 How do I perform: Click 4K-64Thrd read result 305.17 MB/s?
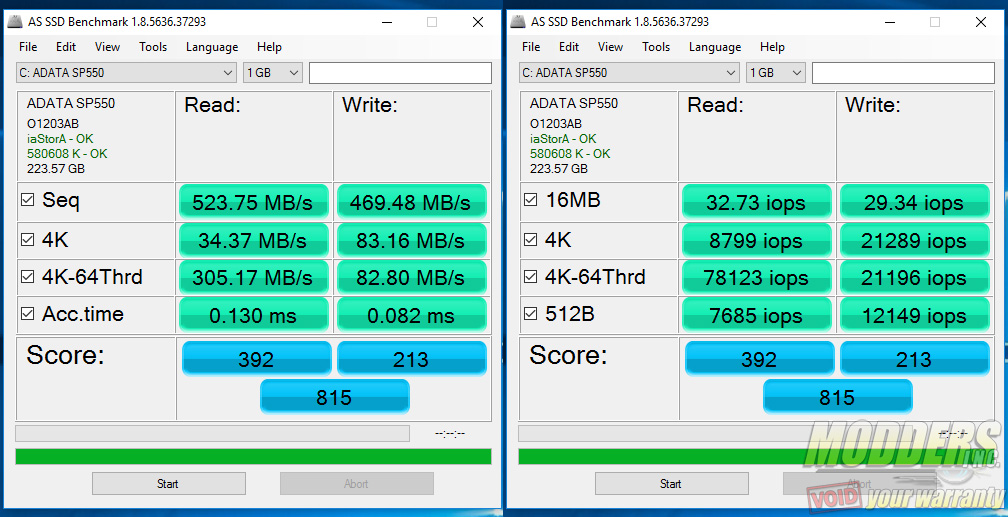pos(253,277)
